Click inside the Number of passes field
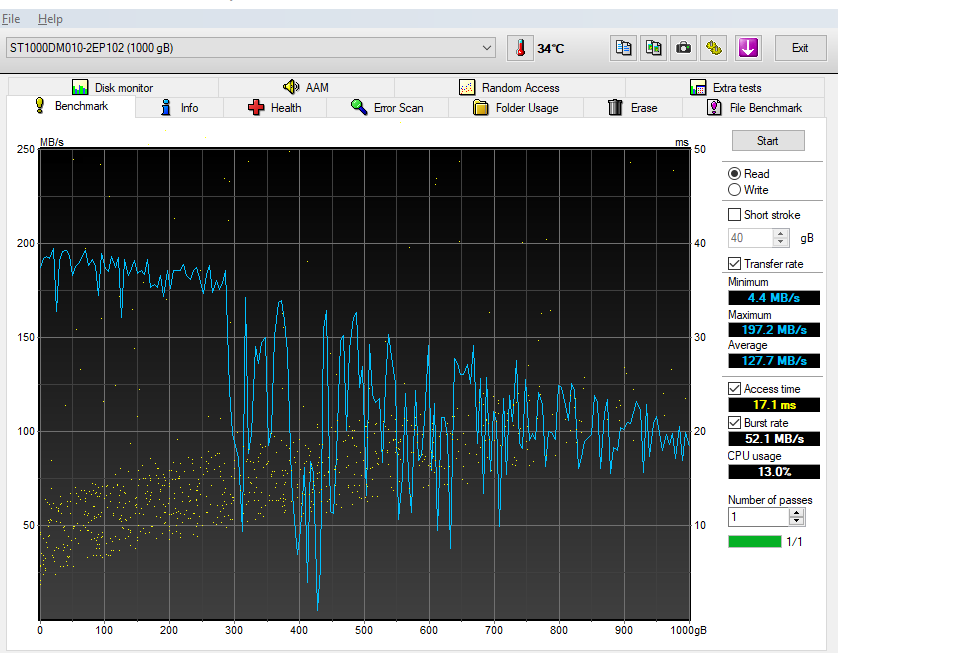Screen dimensions: 960x653 click(x=757, y=517)
